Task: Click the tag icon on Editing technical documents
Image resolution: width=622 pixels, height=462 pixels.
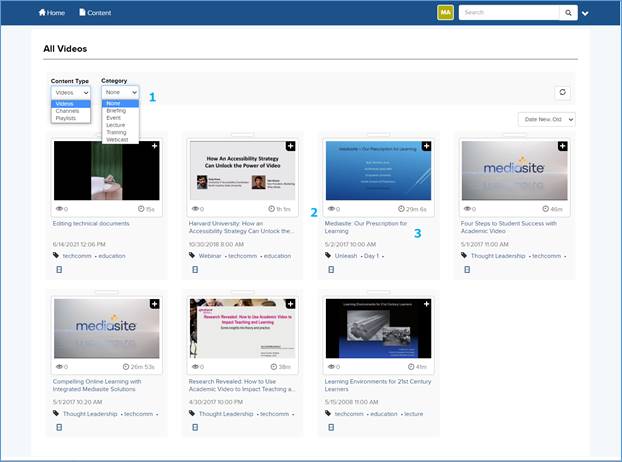Action: (x=56, y=255)
